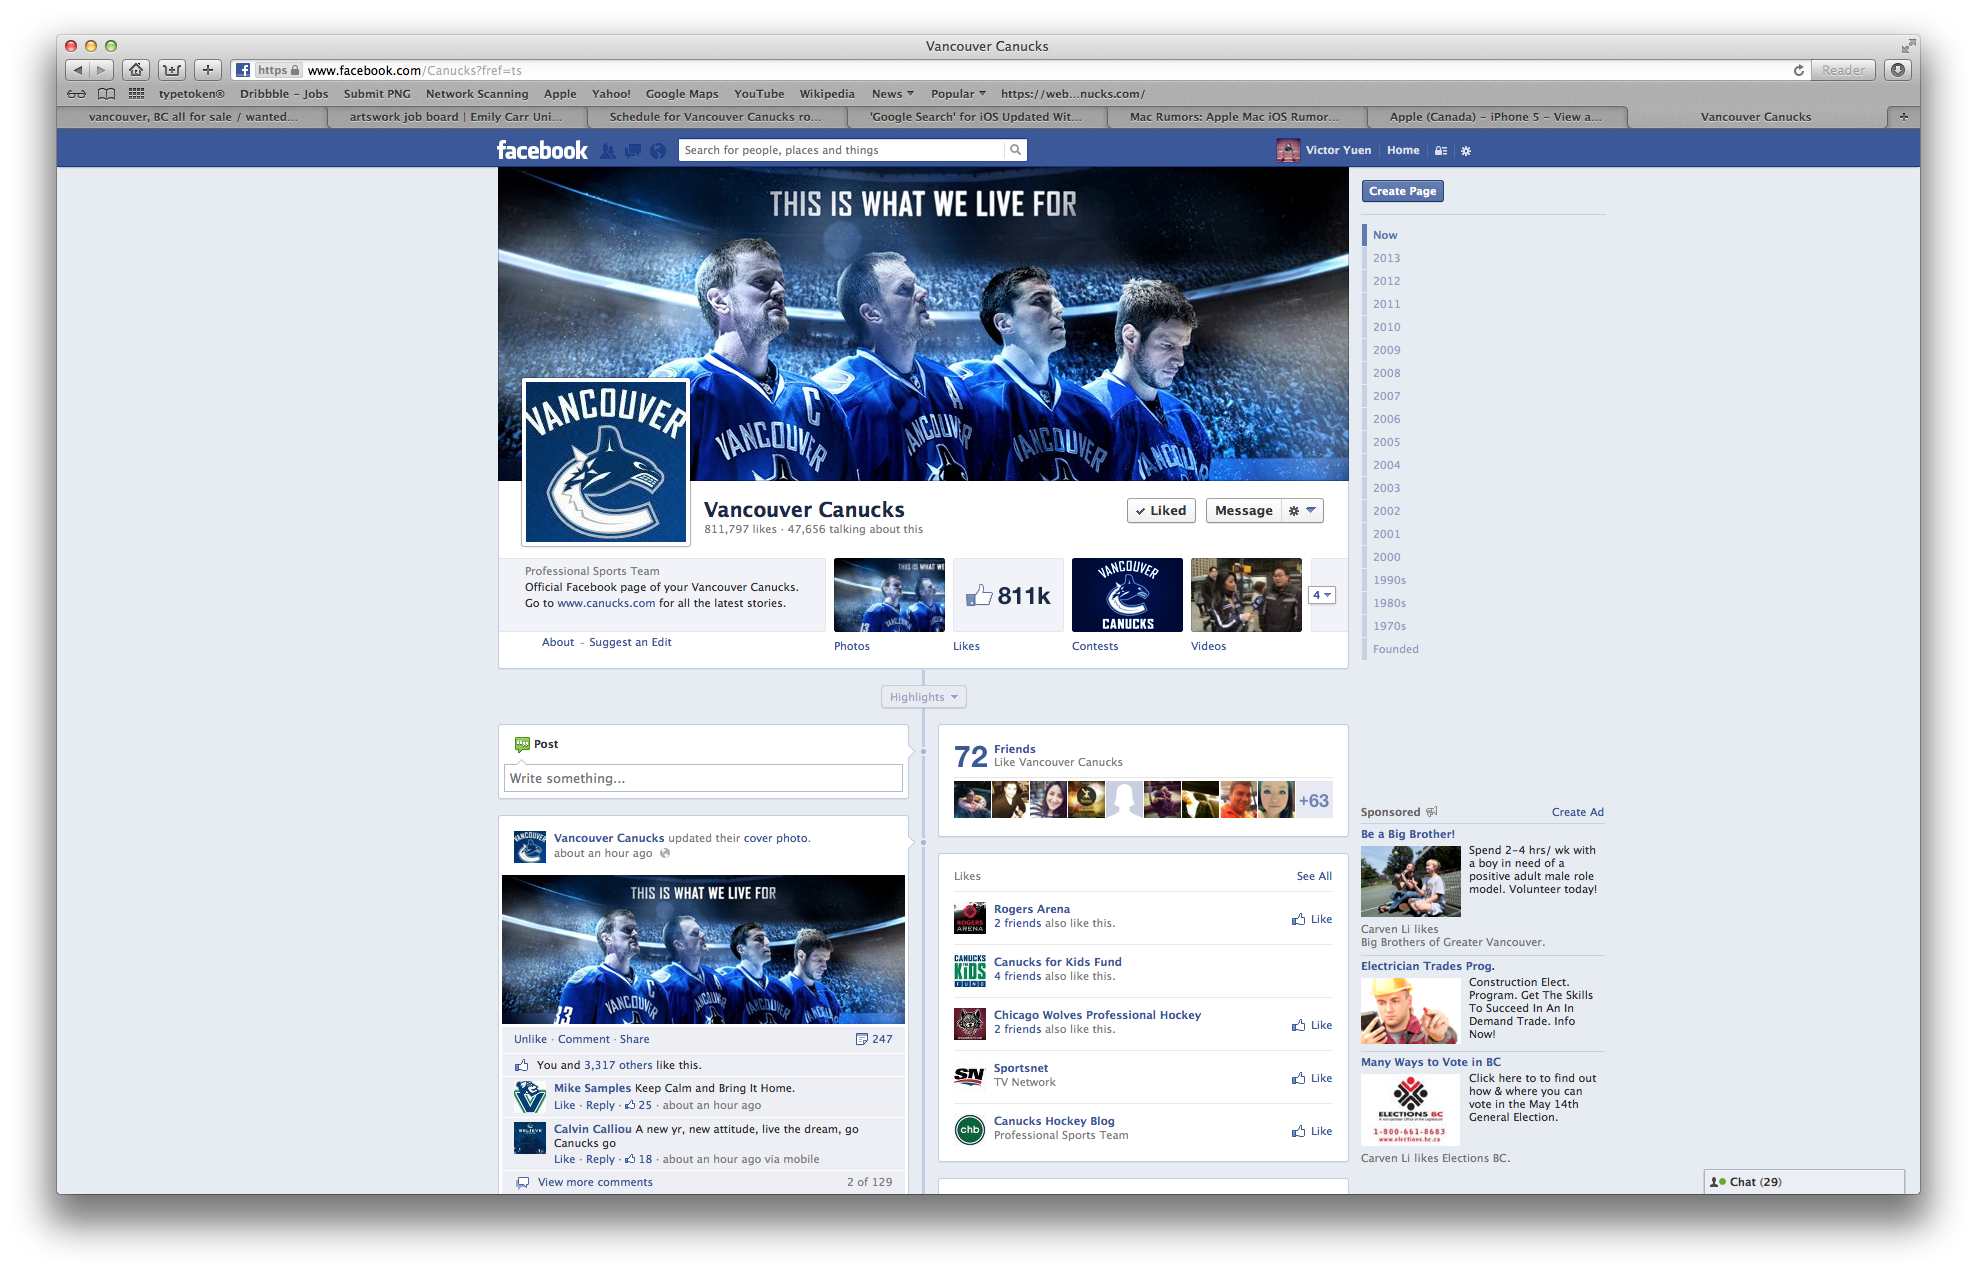Click Unlike on cover photo post
Screen dimensions: 1977x1273
(530, 1039)
